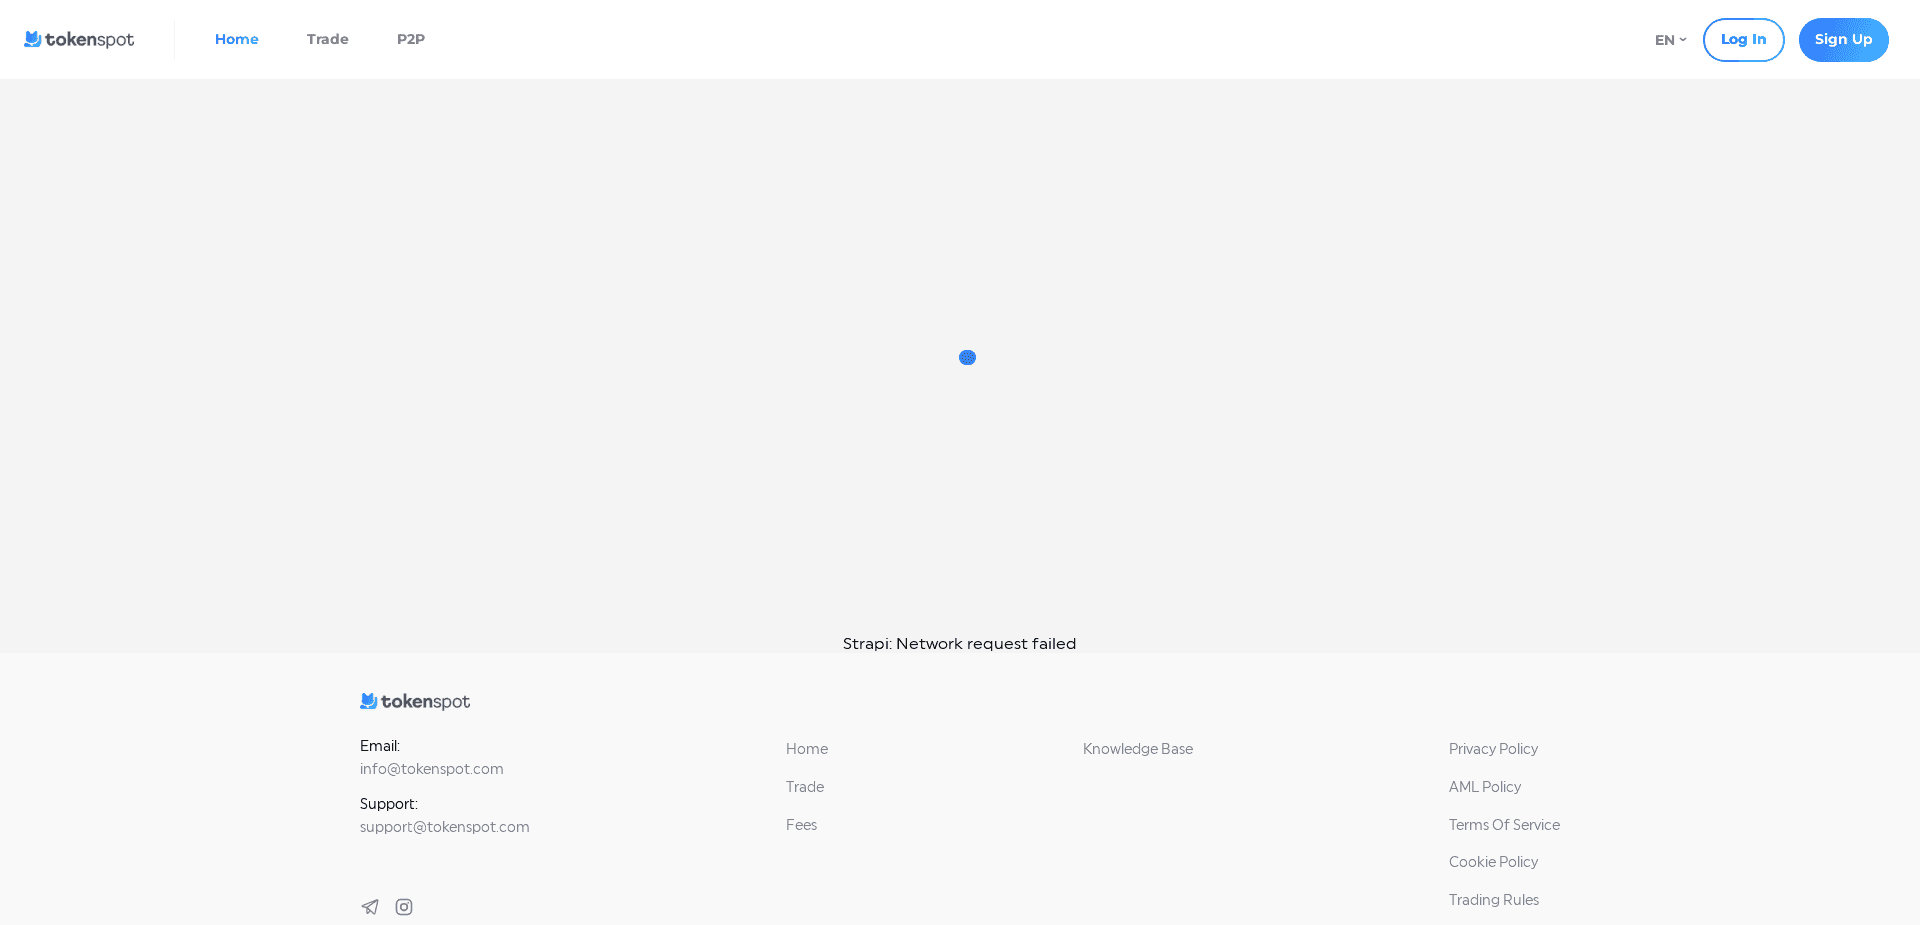
Task: Open the Cookie Policy page
Action: pos(1493,861)
